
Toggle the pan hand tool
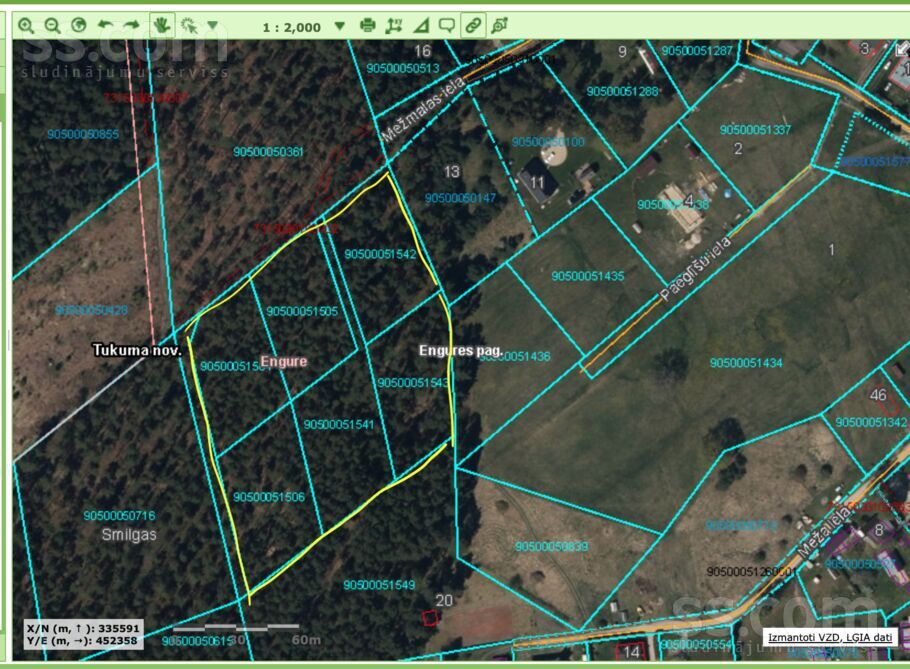click(x=160, y=25)
